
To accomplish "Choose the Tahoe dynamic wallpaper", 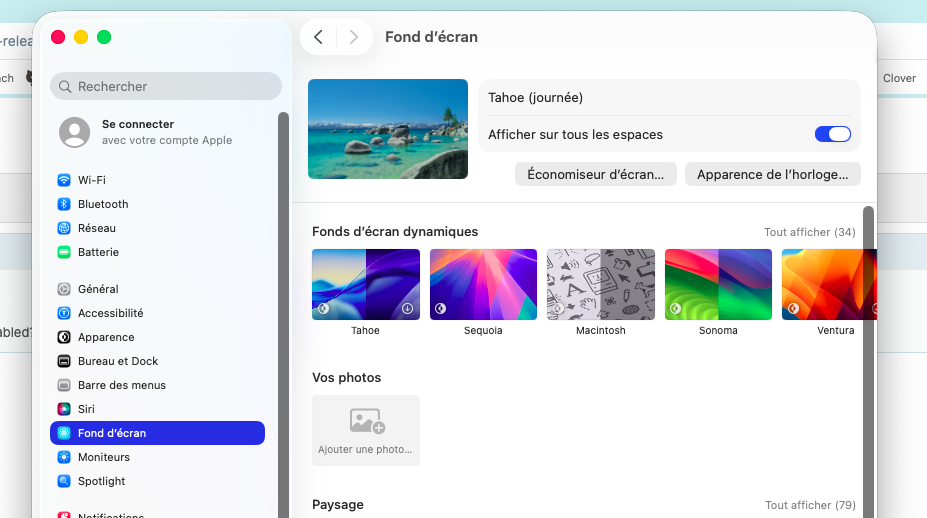I will click(x=366, y=284).
